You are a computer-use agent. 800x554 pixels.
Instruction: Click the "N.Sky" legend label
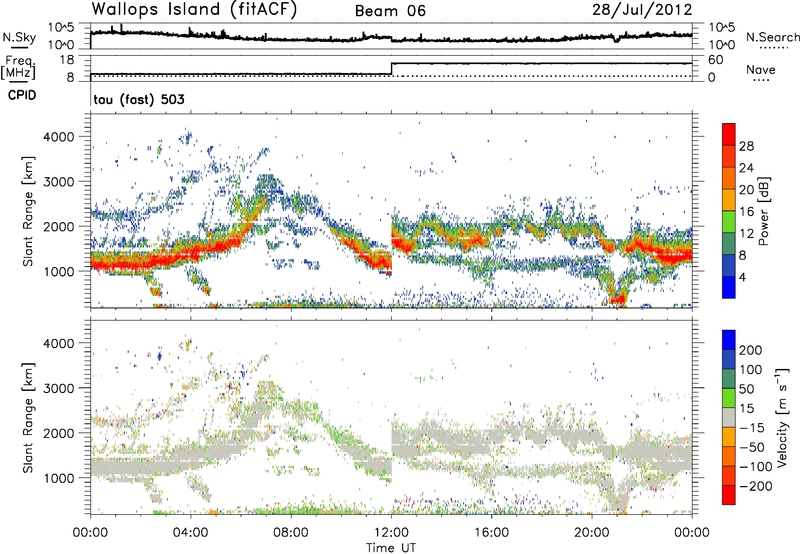point(19,37)
